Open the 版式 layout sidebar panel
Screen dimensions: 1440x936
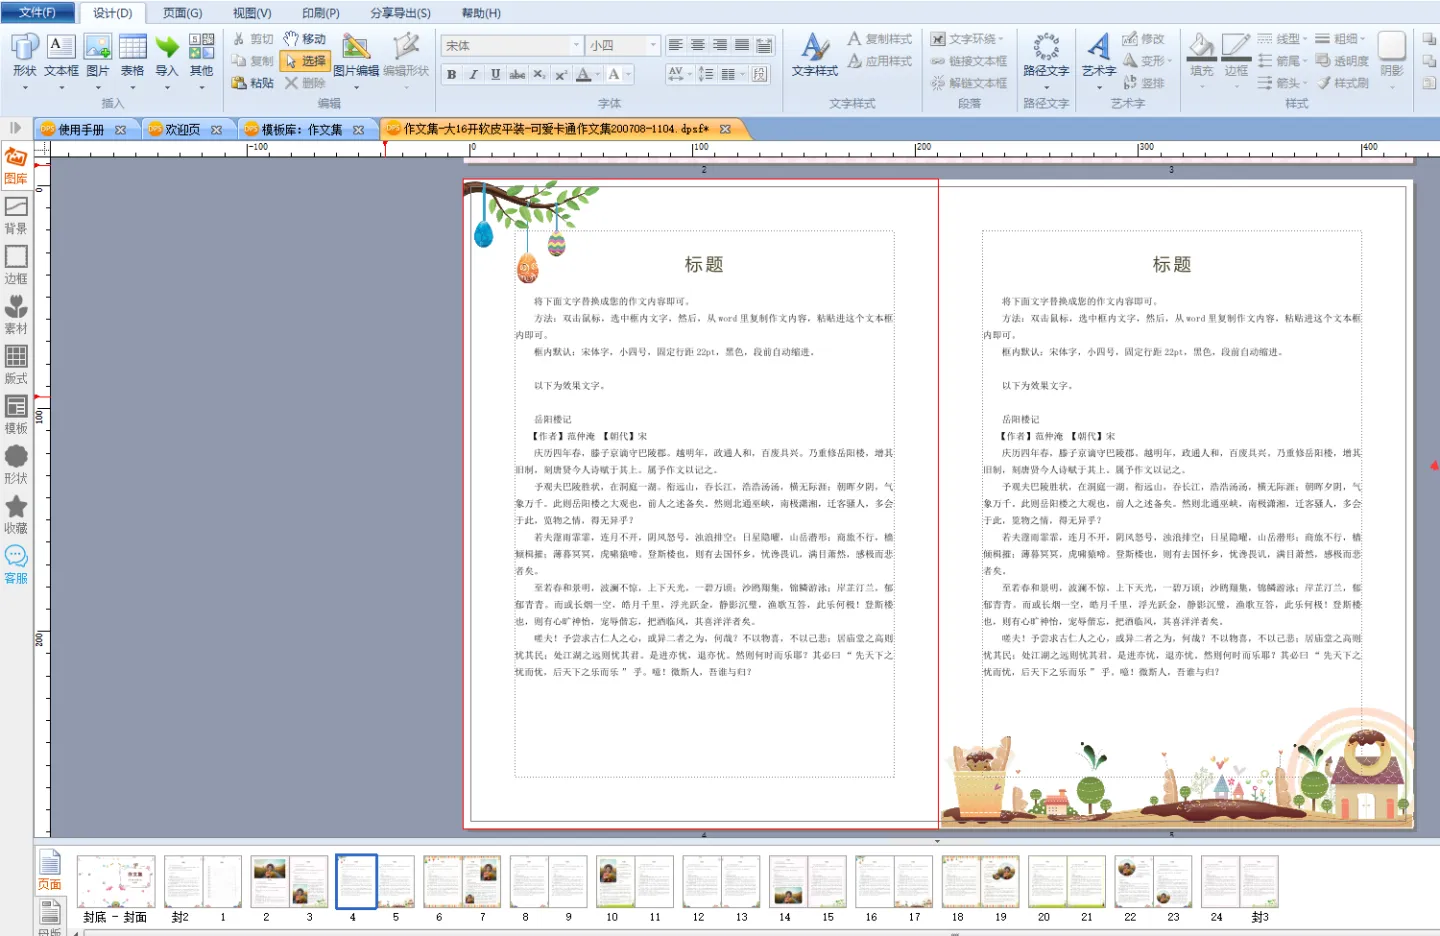(x=16, y=366)
